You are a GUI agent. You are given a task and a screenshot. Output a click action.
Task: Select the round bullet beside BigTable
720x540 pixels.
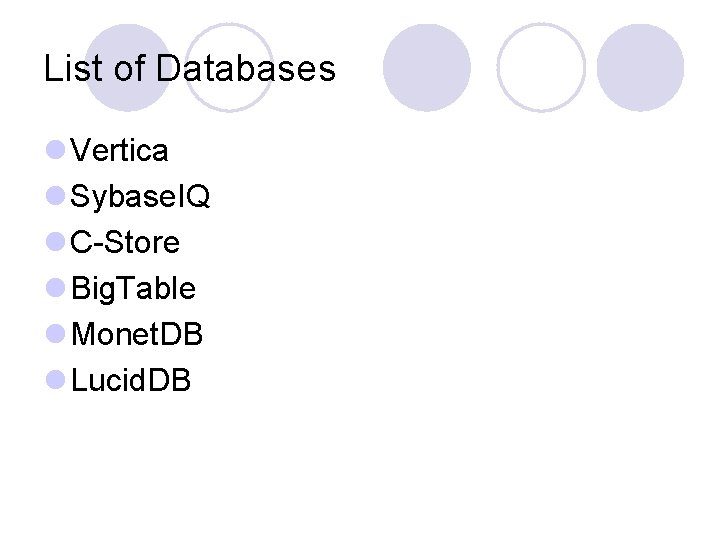tap(56, 287)
